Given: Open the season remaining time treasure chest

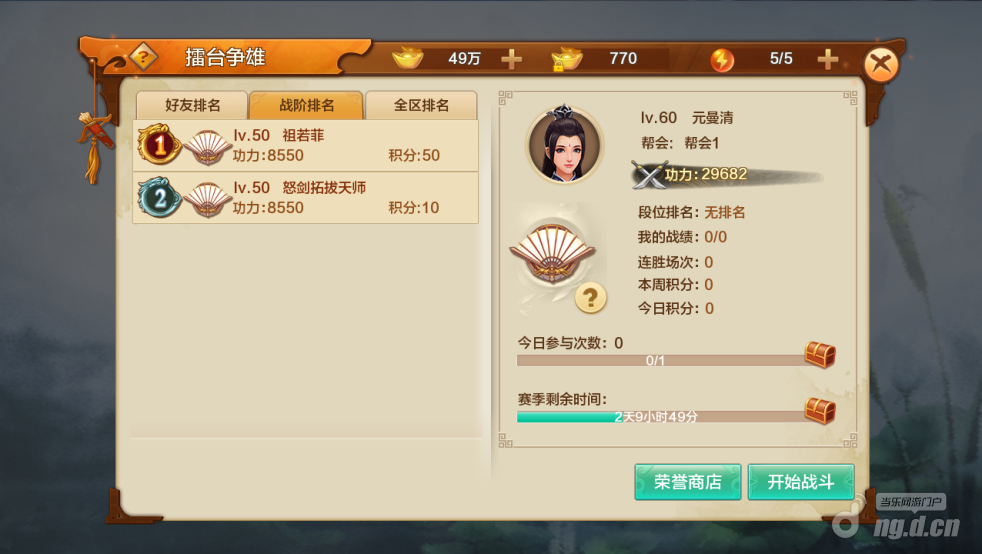Looking at the screenshot, I should pyautogui.click(x=820, y=411).
